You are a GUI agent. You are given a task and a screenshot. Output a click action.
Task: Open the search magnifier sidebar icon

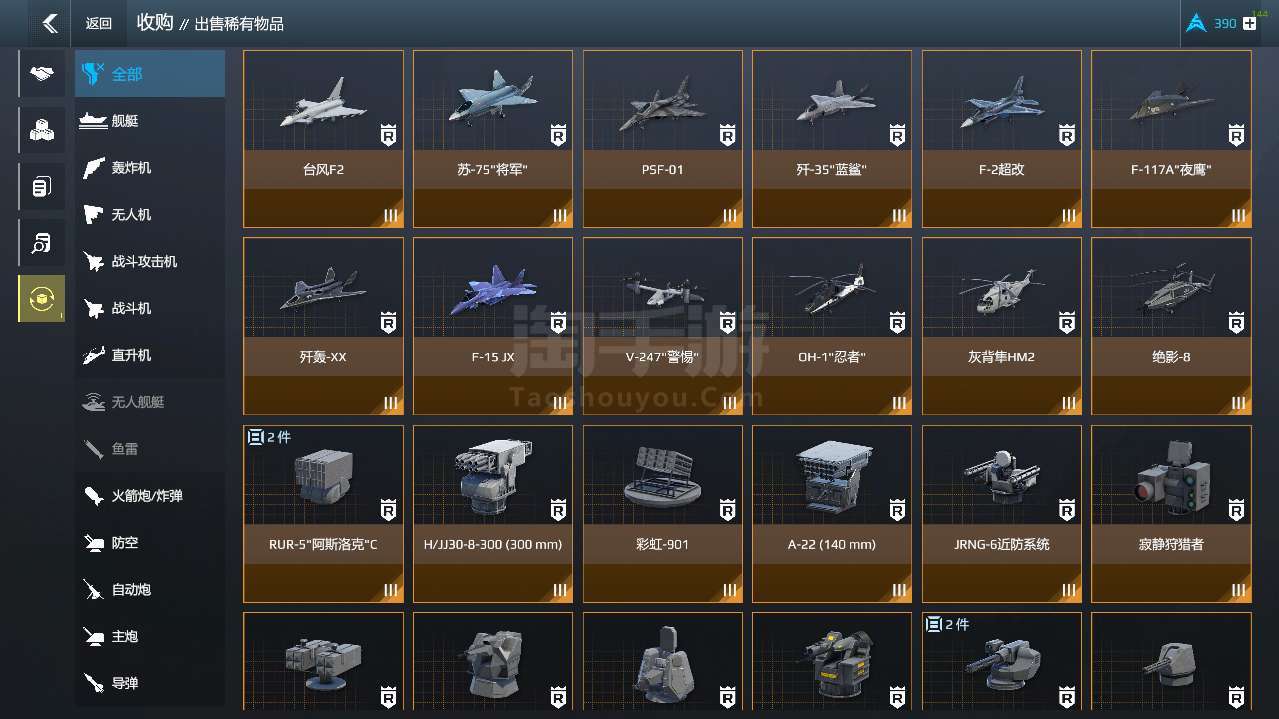[x=41, y=242]
